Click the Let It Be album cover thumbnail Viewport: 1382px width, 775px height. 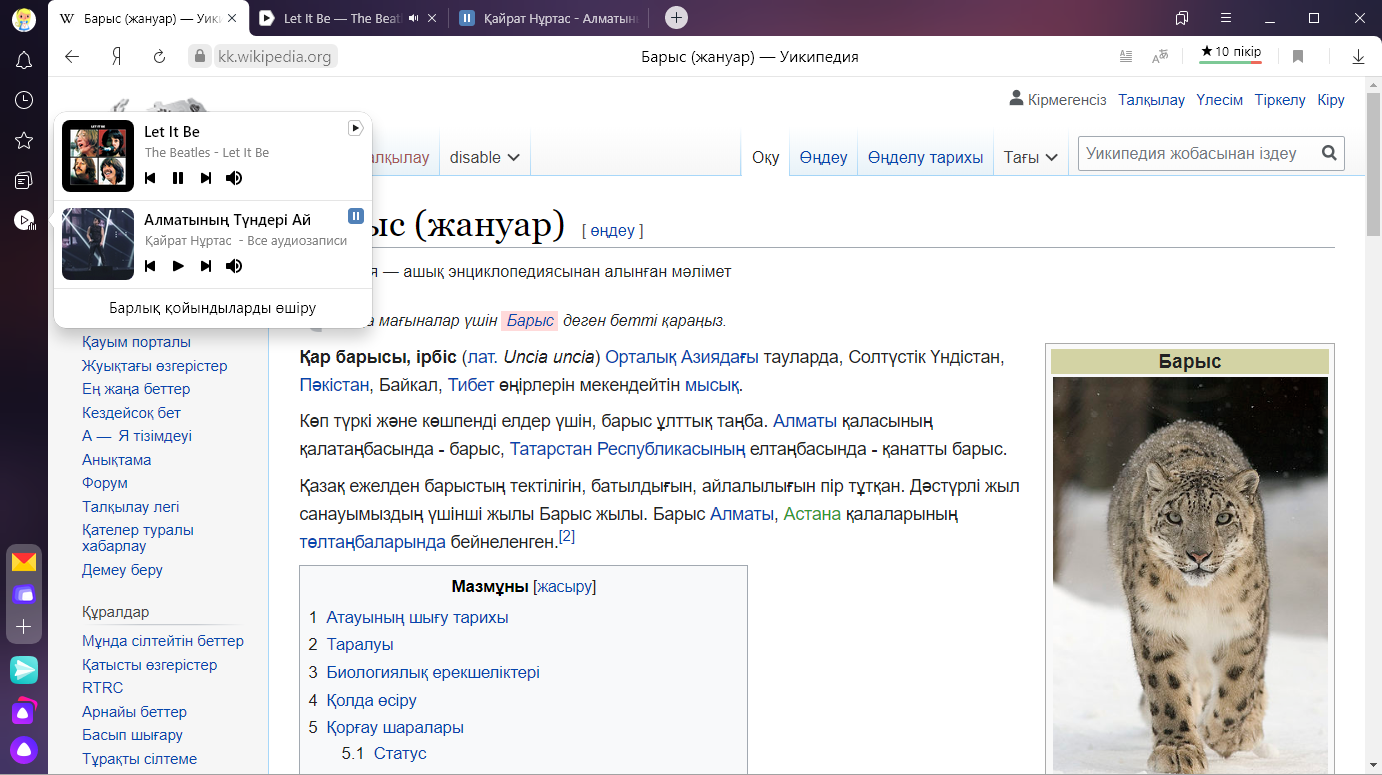[98, 156]
